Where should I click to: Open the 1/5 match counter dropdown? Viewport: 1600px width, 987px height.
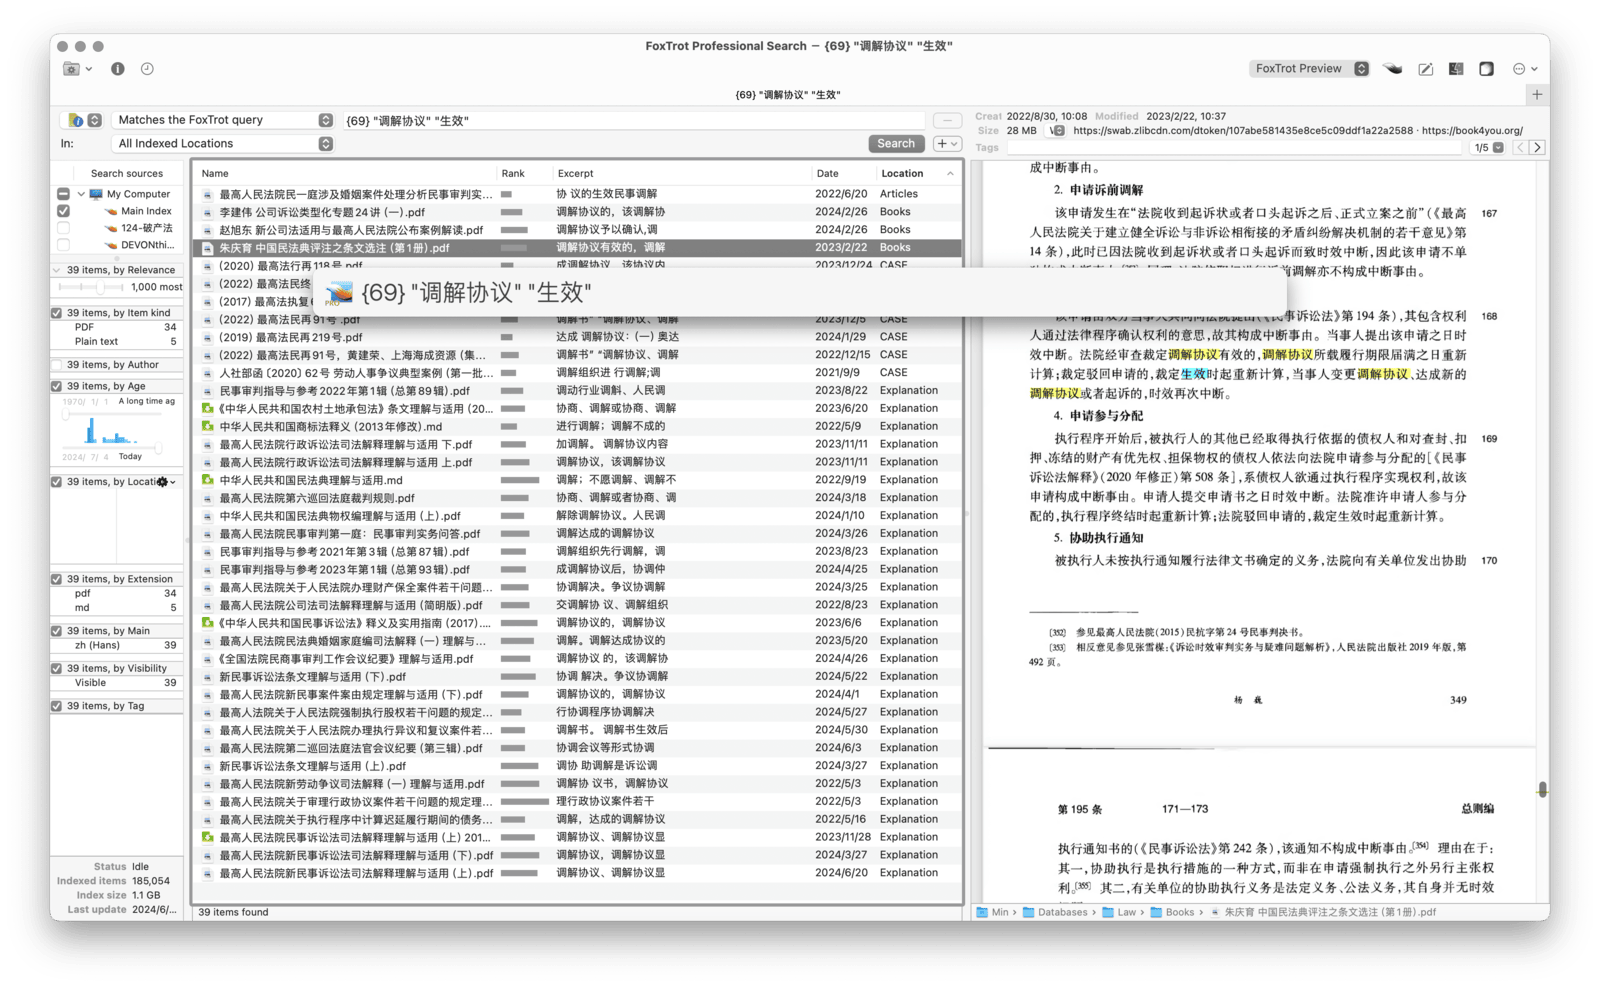pyautogui.click(x=1488, y=148)
